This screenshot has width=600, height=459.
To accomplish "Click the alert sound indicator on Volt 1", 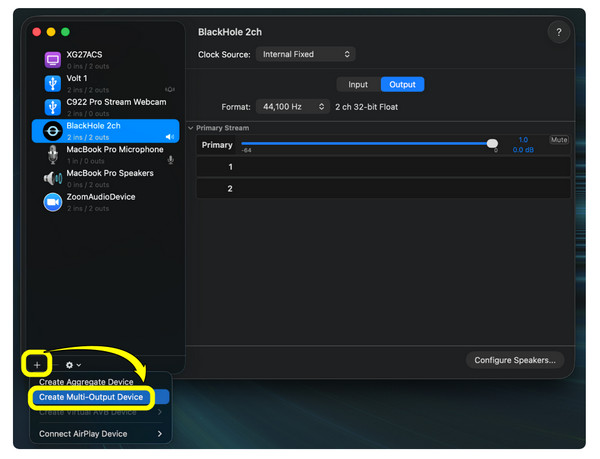I will click(x=170, y=90).
